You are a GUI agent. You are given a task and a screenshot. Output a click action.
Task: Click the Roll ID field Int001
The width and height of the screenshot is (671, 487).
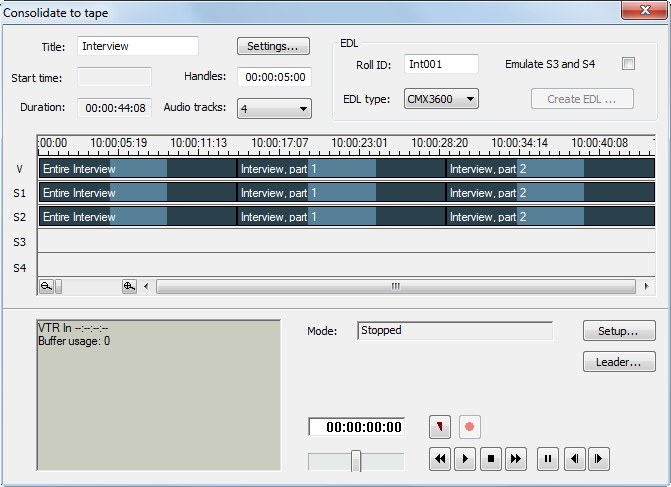pos(441,64)
